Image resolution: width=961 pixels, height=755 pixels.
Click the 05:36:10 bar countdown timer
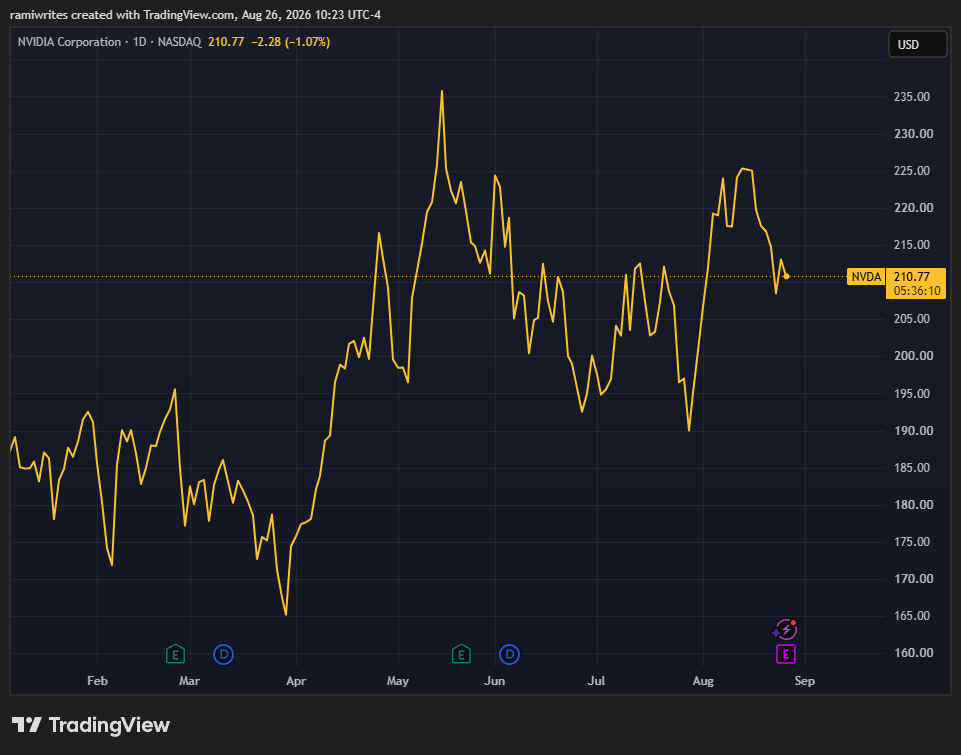(x=916, y=291)
